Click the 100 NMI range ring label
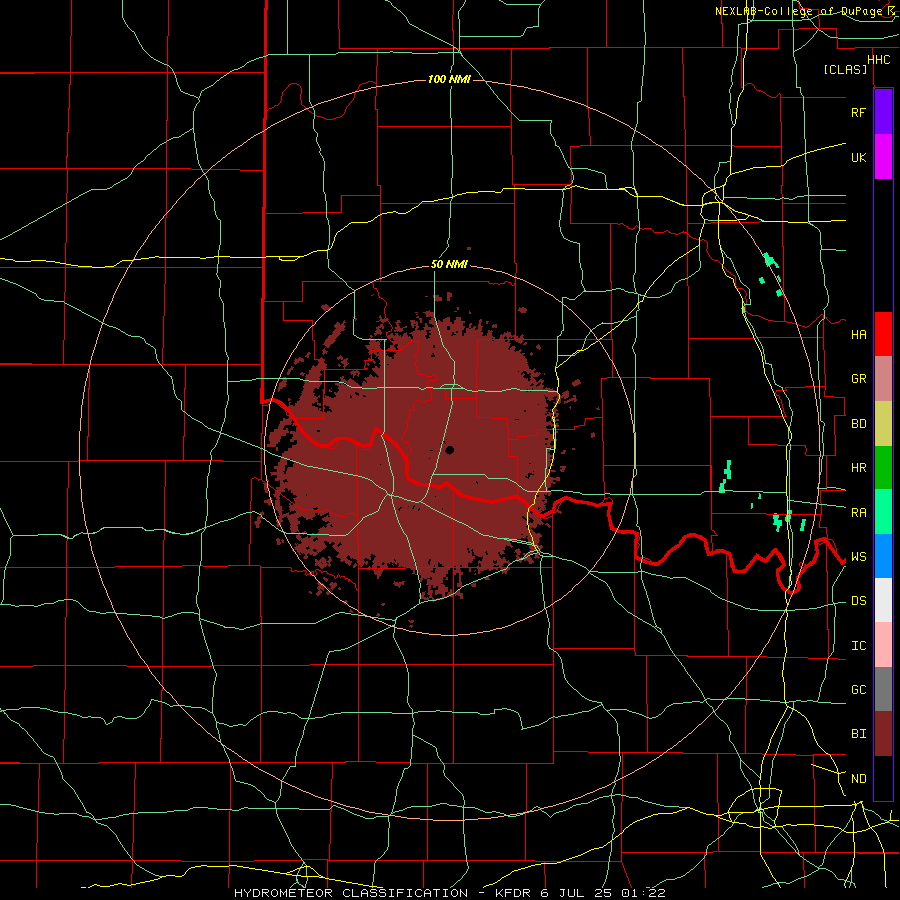Screen dimensions: 900x900 pyautogui.click(x=449, y=79)
